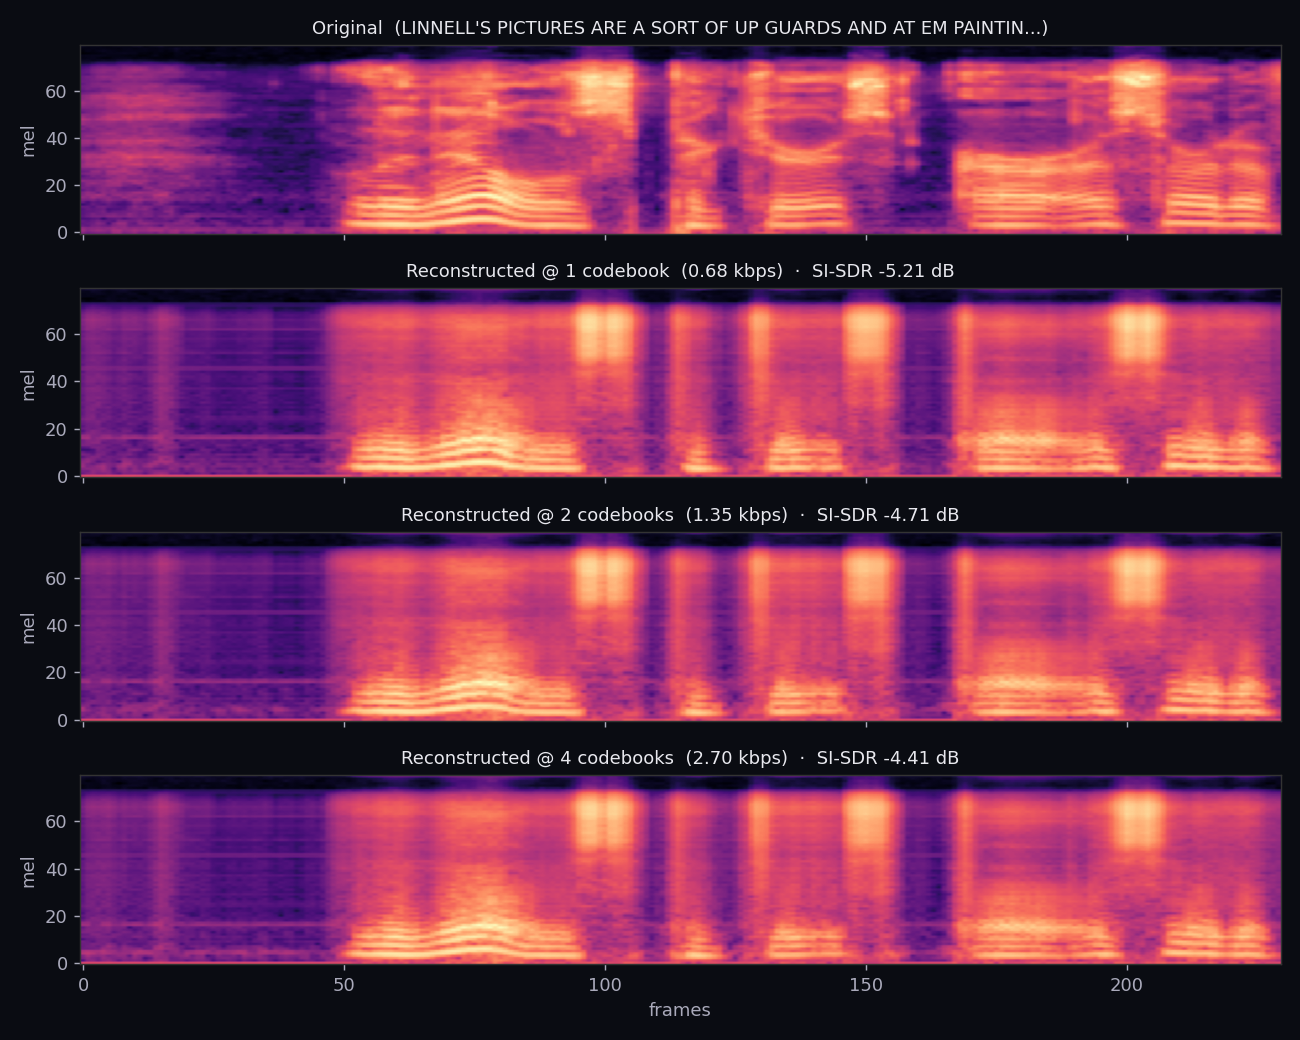The width and height of the screenshot is (1300, 1040).
Task: Click the 'mel' label of the 4 codebooks plot
Action: click(x=28, y=871)
